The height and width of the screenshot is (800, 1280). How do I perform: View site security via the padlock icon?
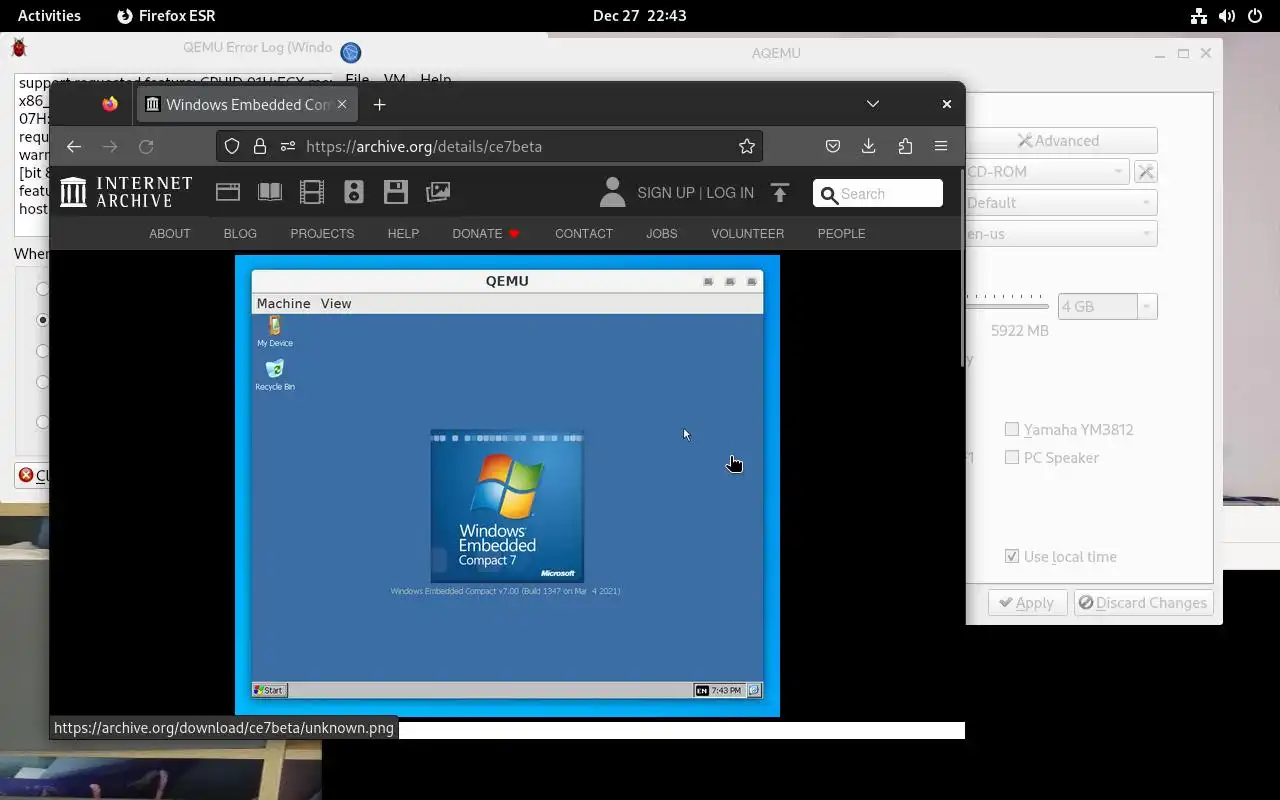click(260, 146)
